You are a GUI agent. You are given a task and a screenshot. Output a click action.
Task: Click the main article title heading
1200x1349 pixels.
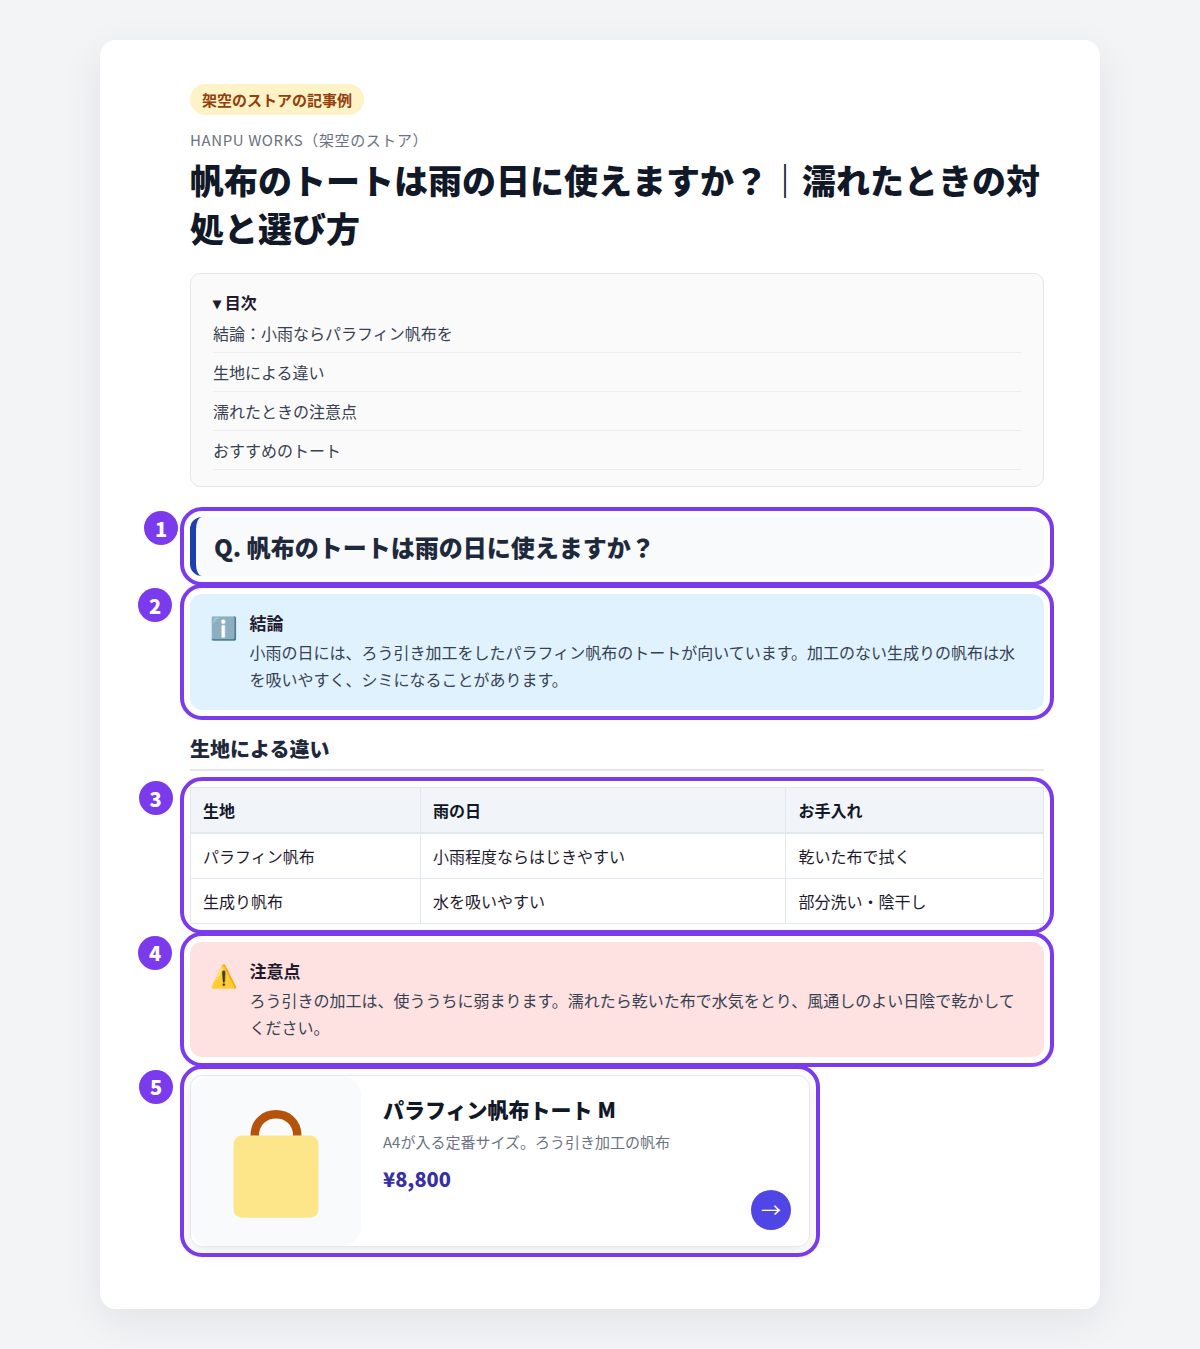point(616,205)
